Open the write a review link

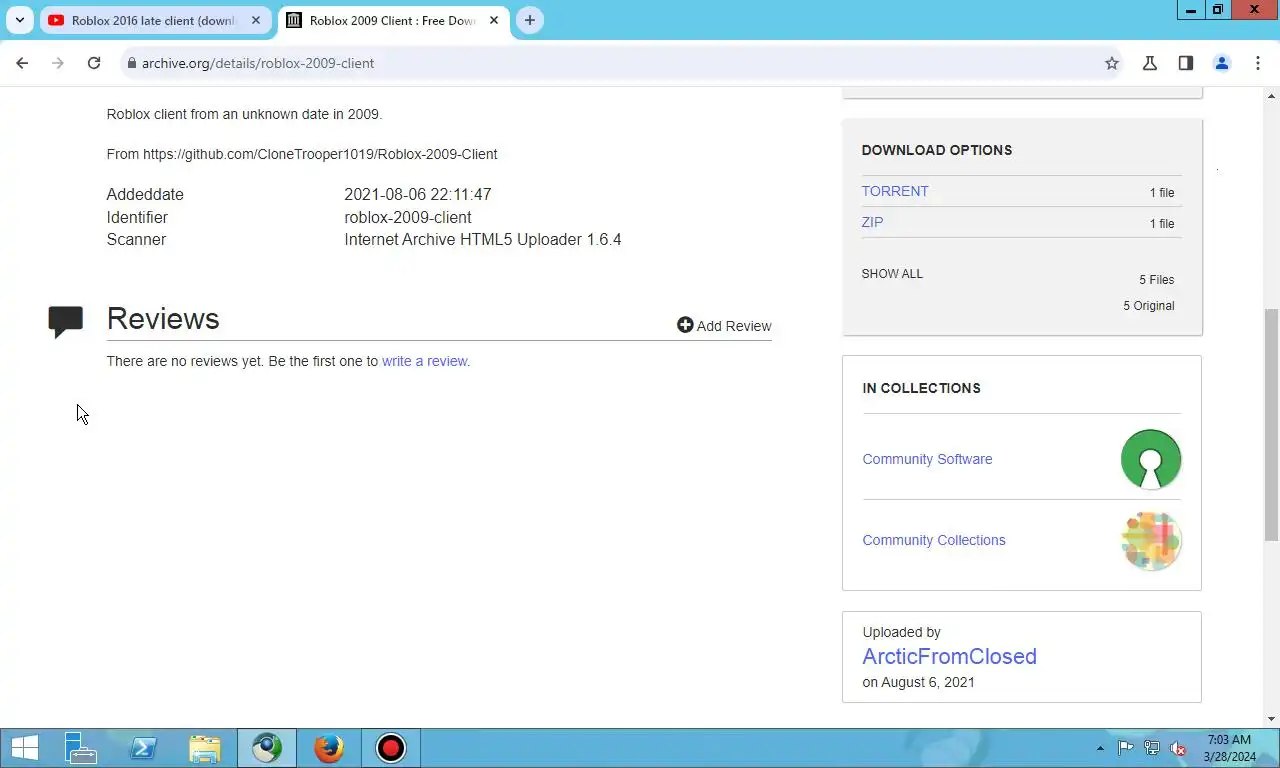click(424, 361)
